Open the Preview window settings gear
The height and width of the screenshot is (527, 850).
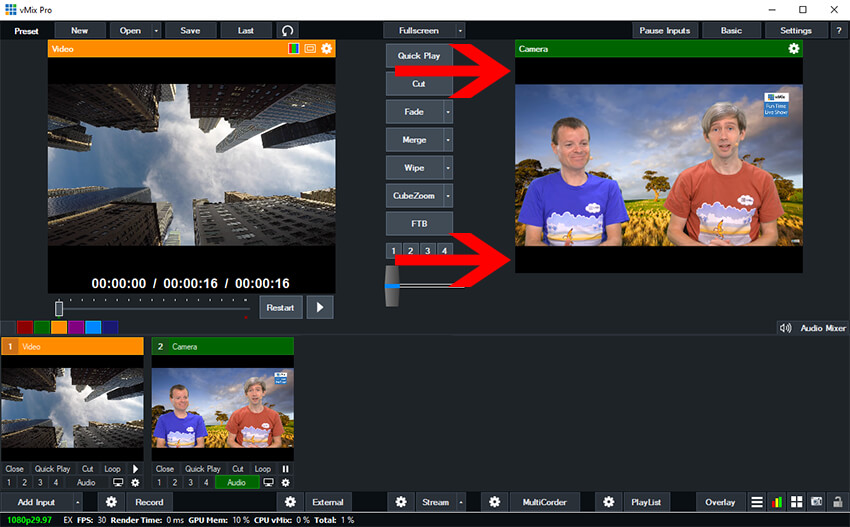click(327, 48)
